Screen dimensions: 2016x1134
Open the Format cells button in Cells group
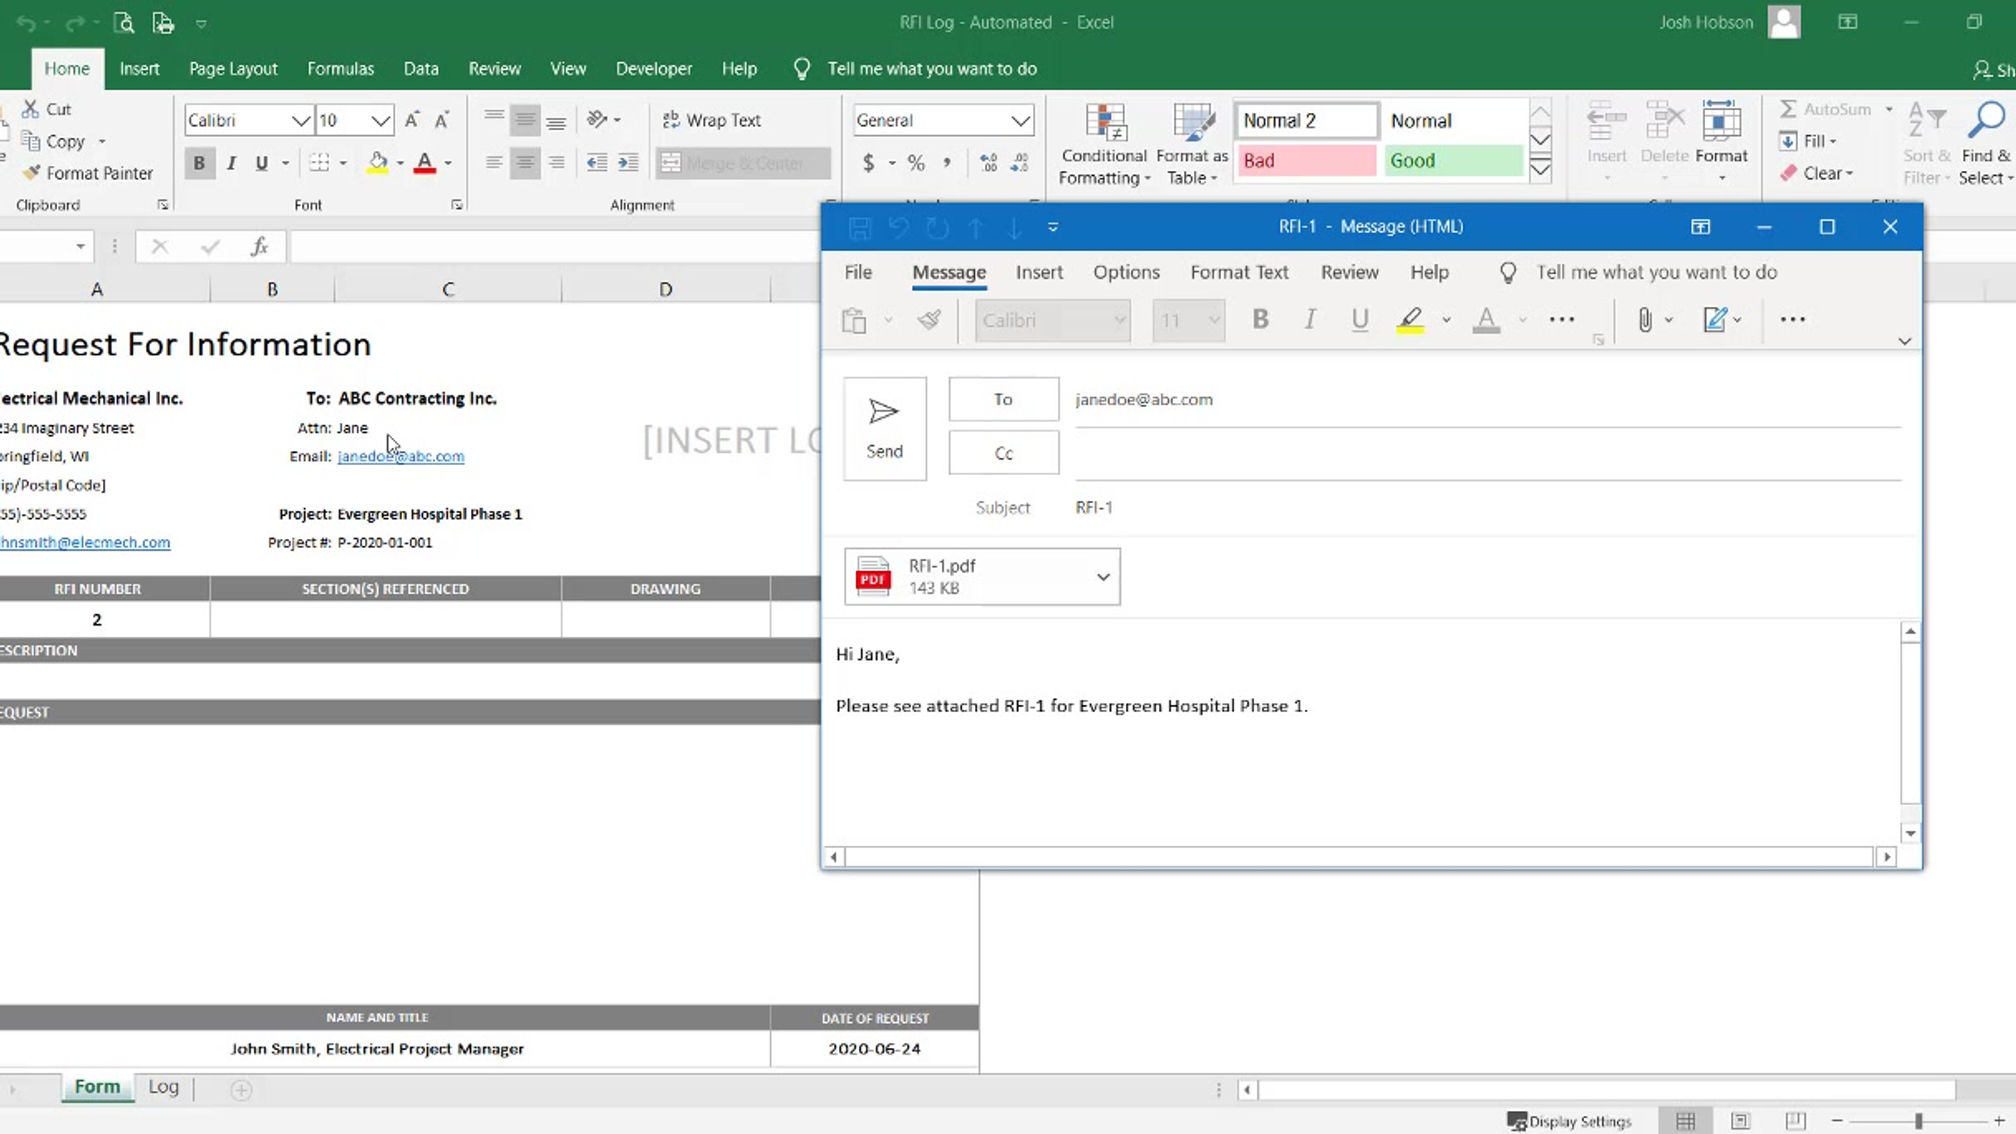[1721, 143]
